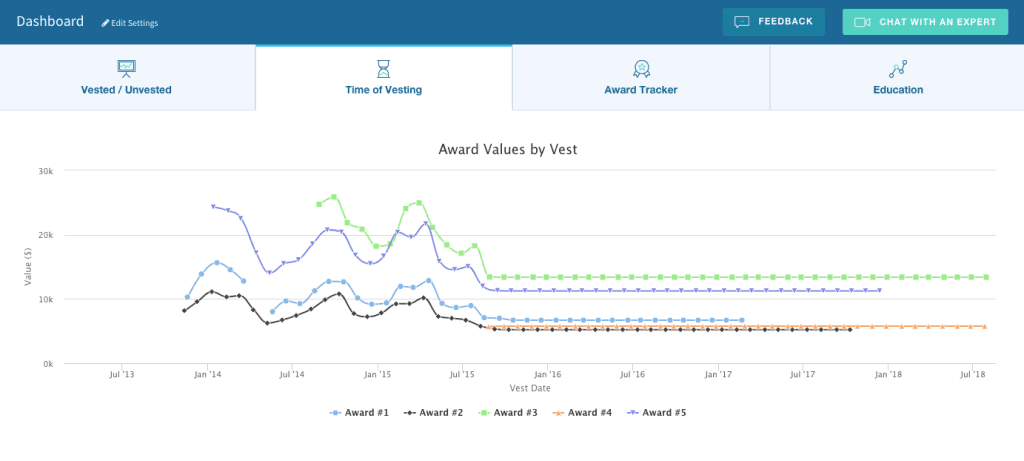The height and width of the screenshot is (461, 1024).
Task: Toggle Award #3 legend entry
Action: [x=508, y=413]
